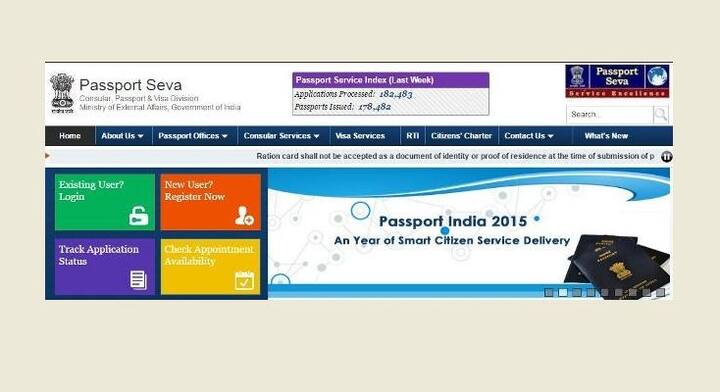The width and height of the screenshot is (720, 392).
Task: Select the first banner slide indicator
Action: point(549,292)
